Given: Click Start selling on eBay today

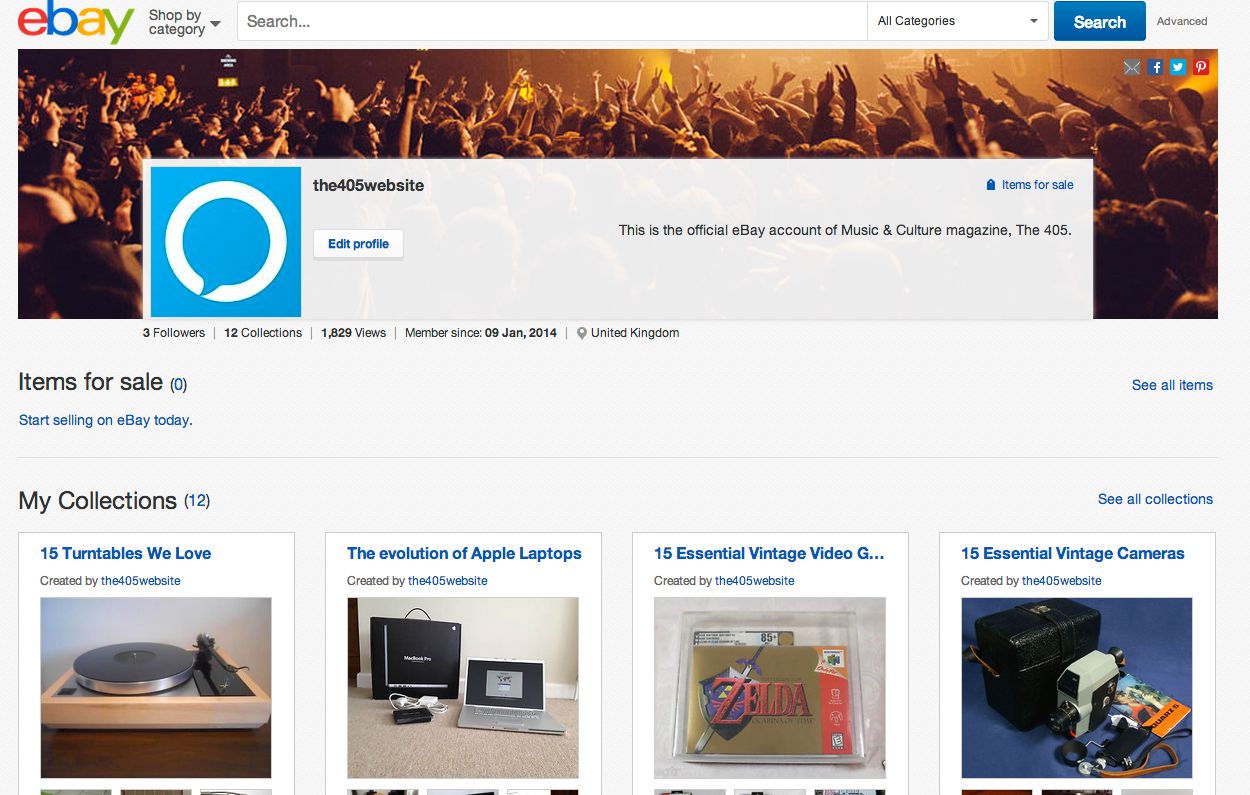Looking at the screenshot, I should coord(106,420).
